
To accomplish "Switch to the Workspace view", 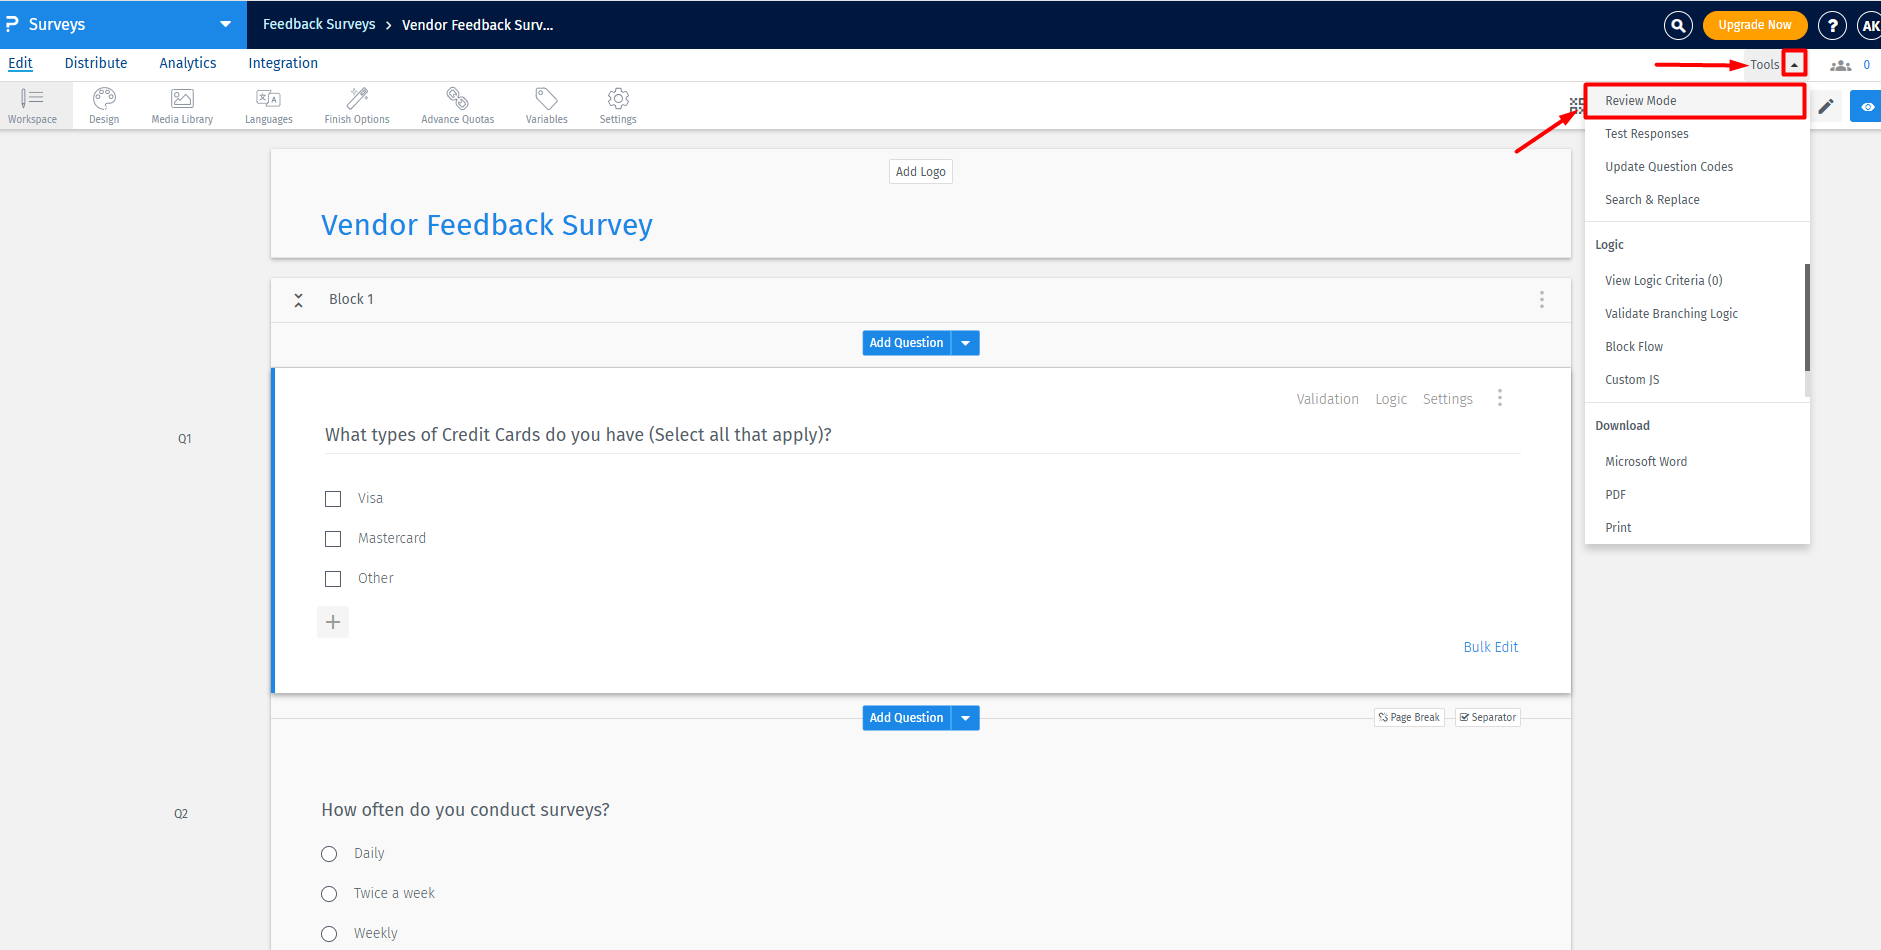I will coord(33,105).
